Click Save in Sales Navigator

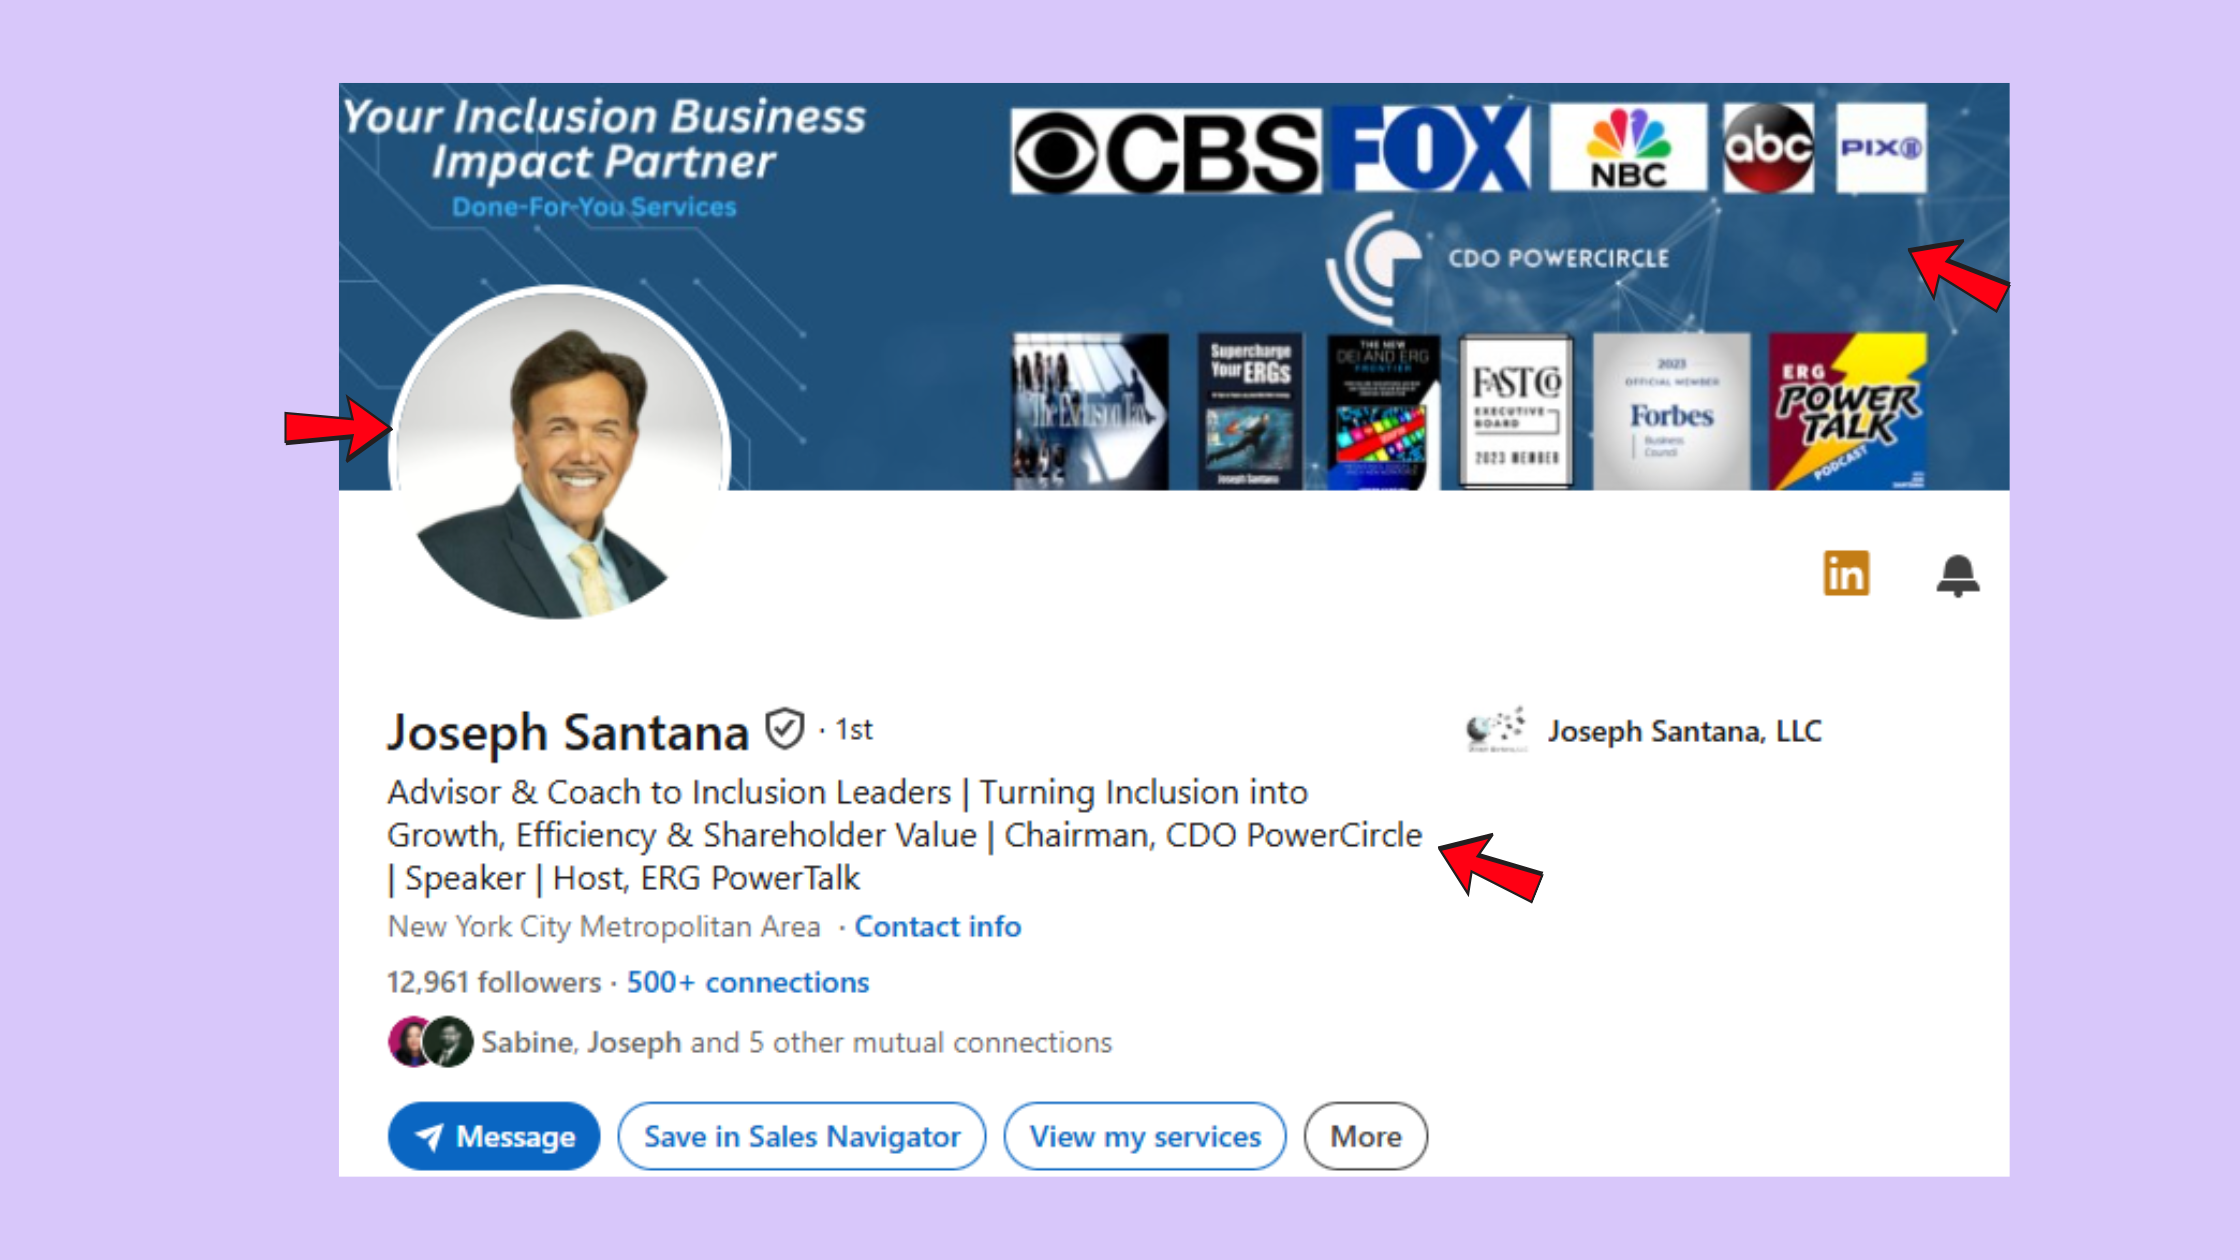pyautogui.click(x=802, y=1136)
